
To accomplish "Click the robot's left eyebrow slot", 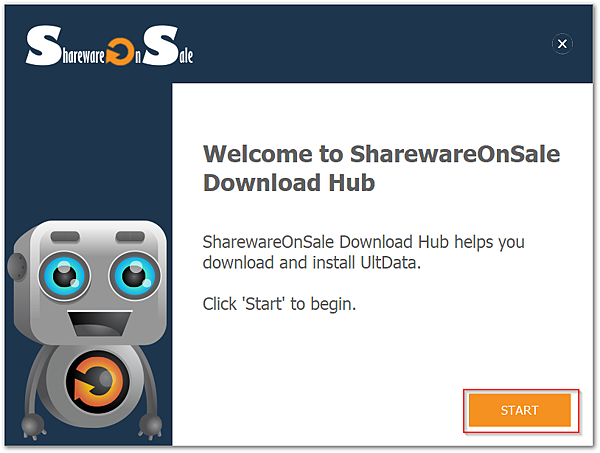I will (65, 237).
